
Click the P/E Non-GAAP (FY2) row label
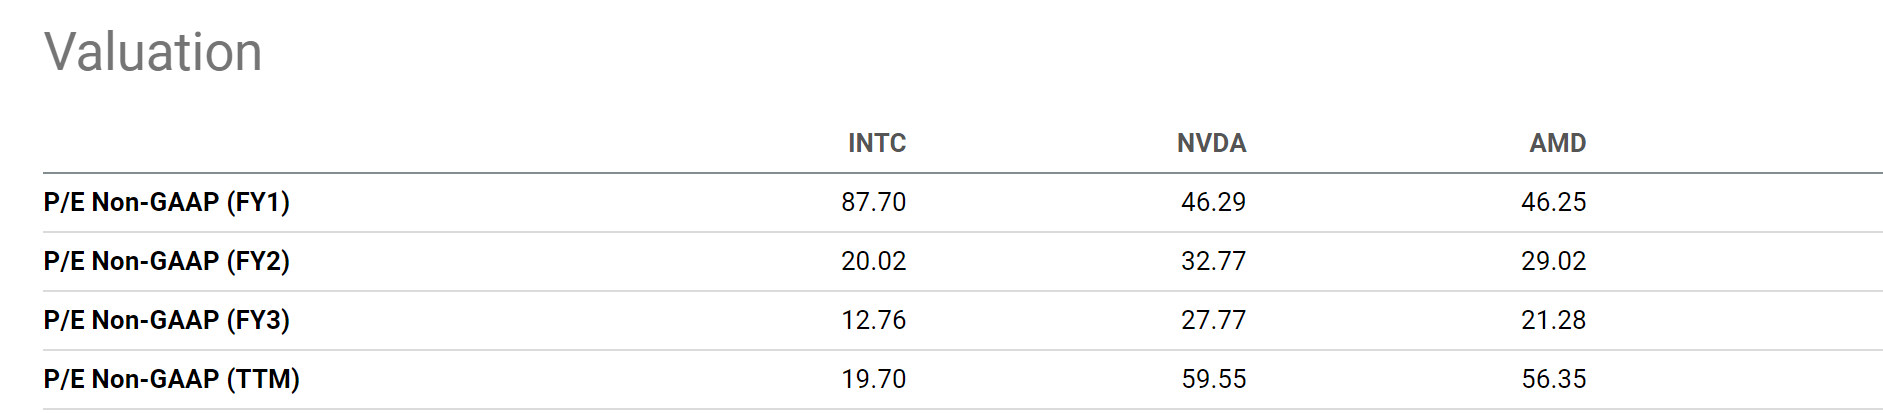[x=166, y=261]
